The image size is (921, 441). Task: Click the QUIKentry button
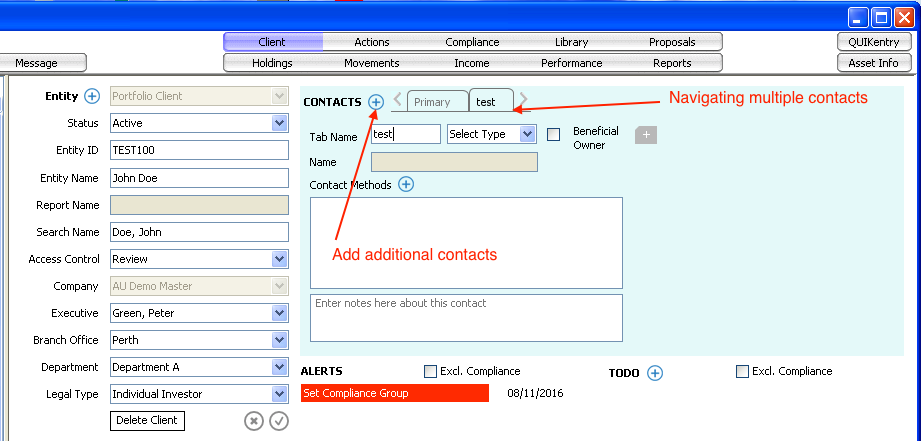873,42
